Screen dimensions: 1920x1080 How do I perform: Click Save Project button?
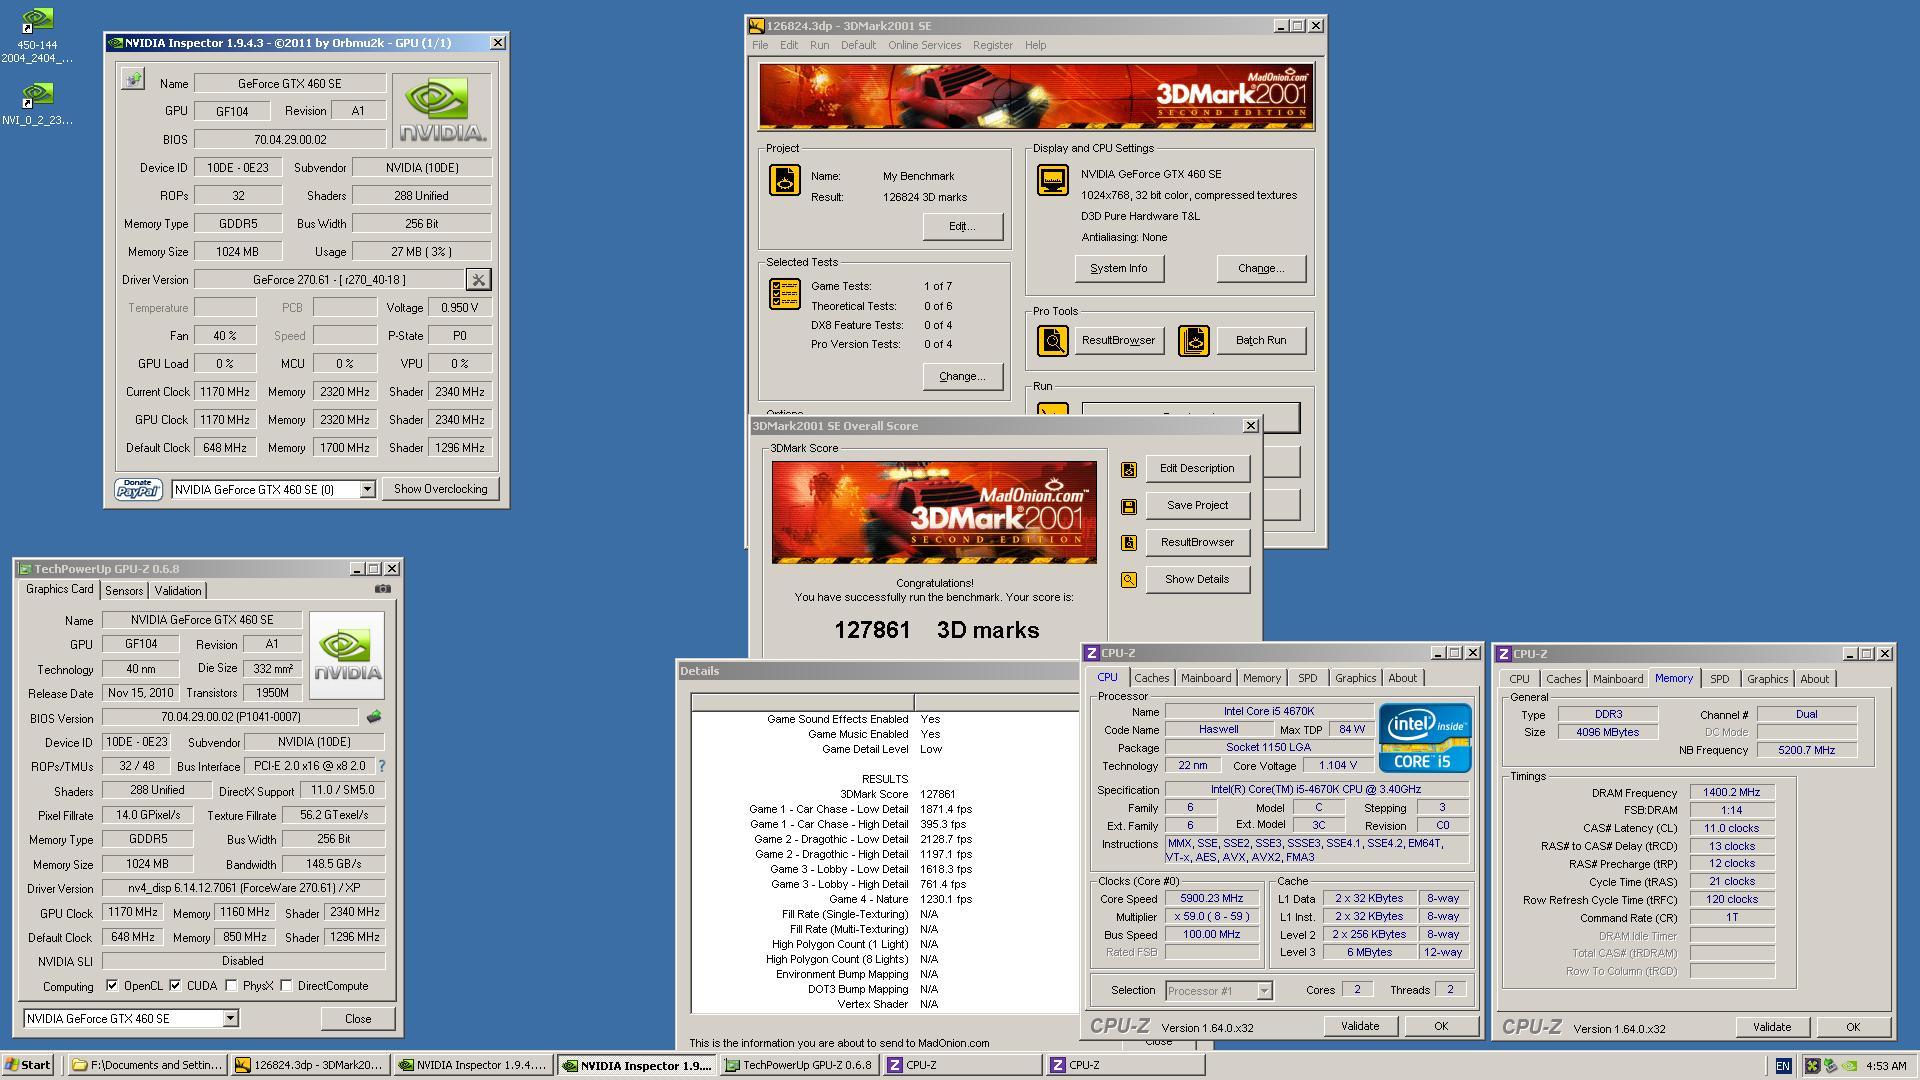1197,506
